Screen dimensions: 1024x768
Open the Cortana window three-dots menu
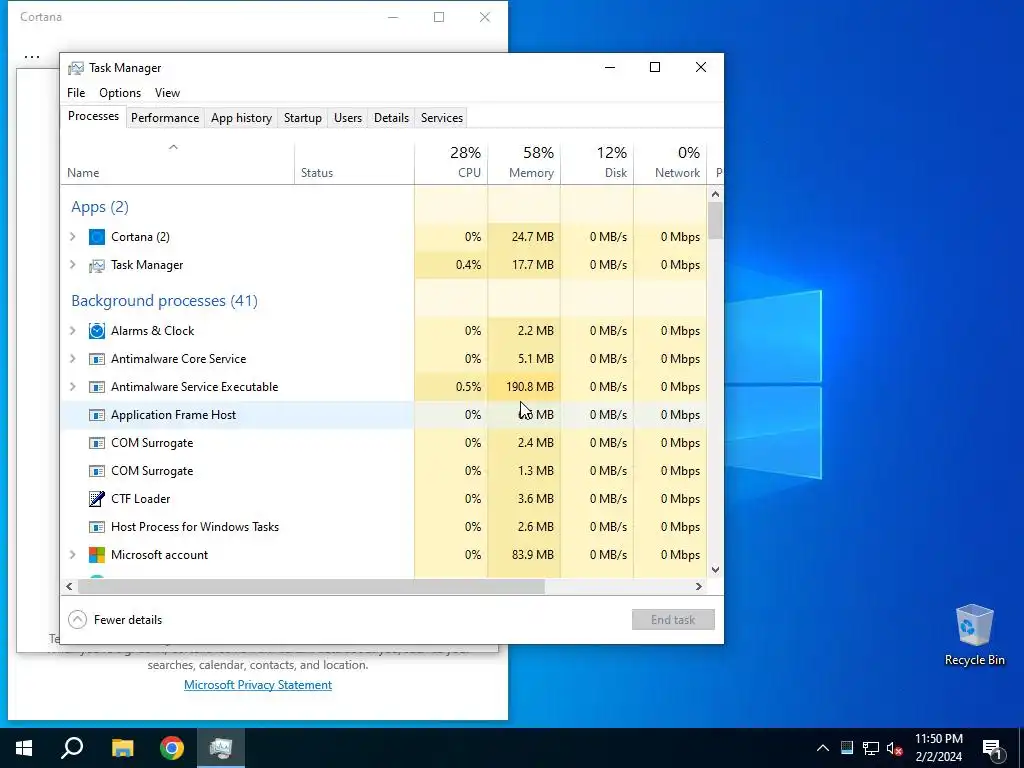coord(32,57)
